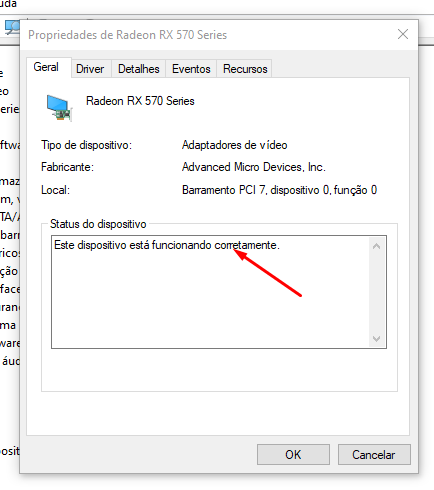Click the scroll up arrow in status box
Viewport: 434px width, 490px height.
pos(377,246)
